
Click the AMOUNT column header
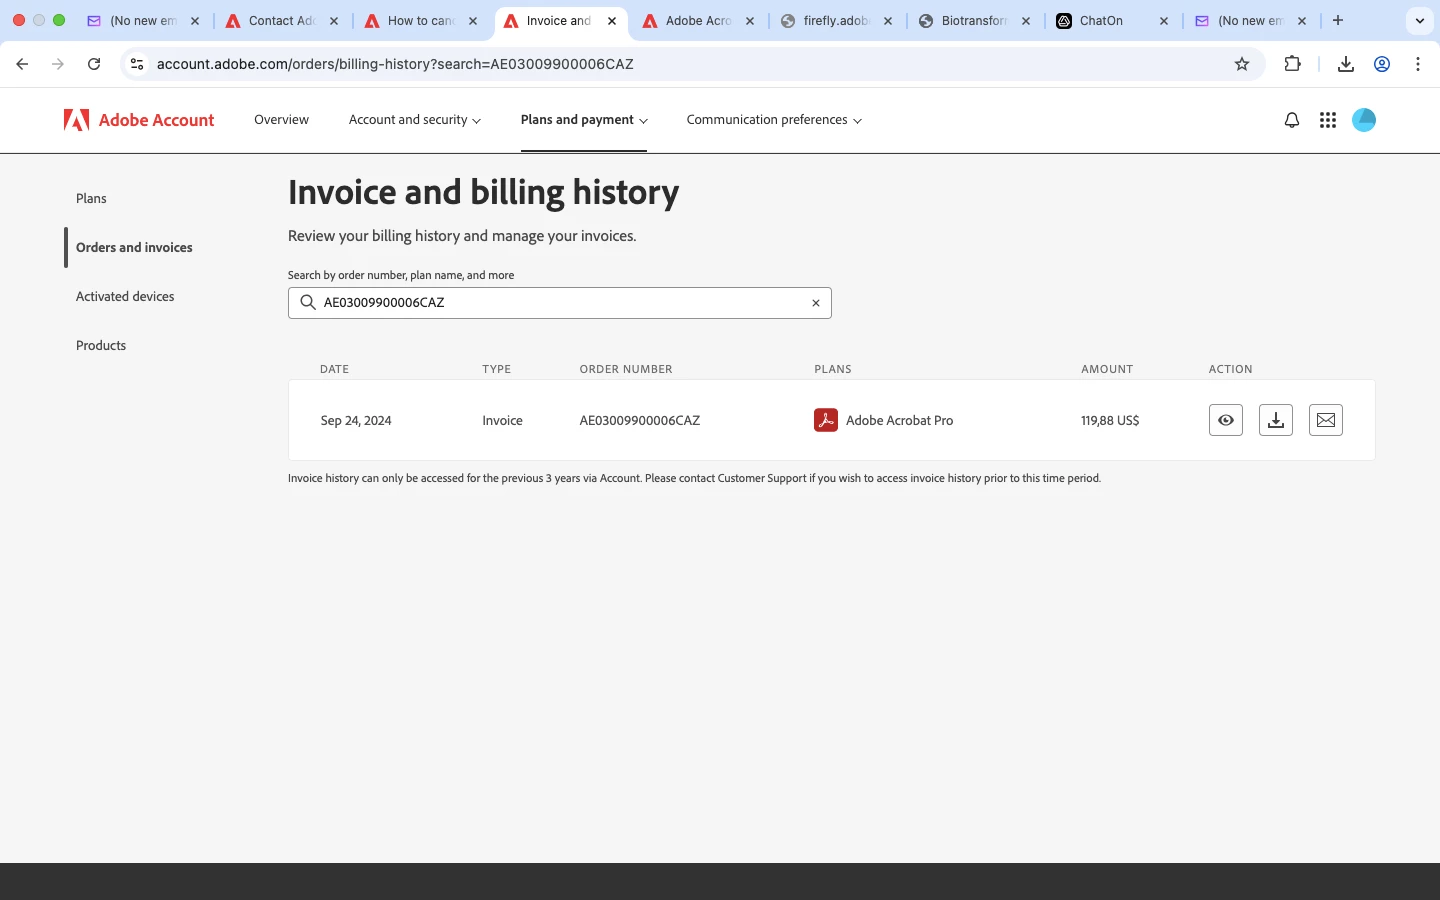(1107, 369)
